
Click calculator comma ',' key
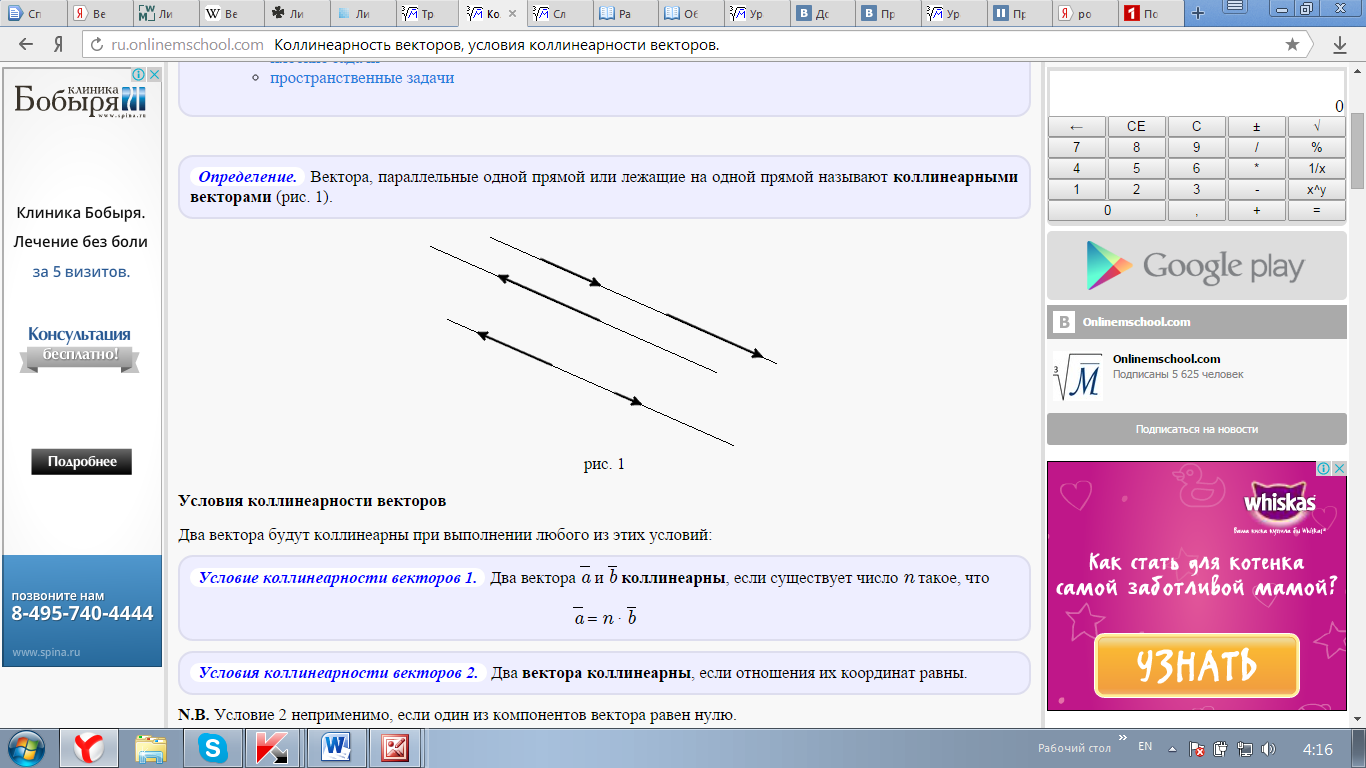[1196, 211]
